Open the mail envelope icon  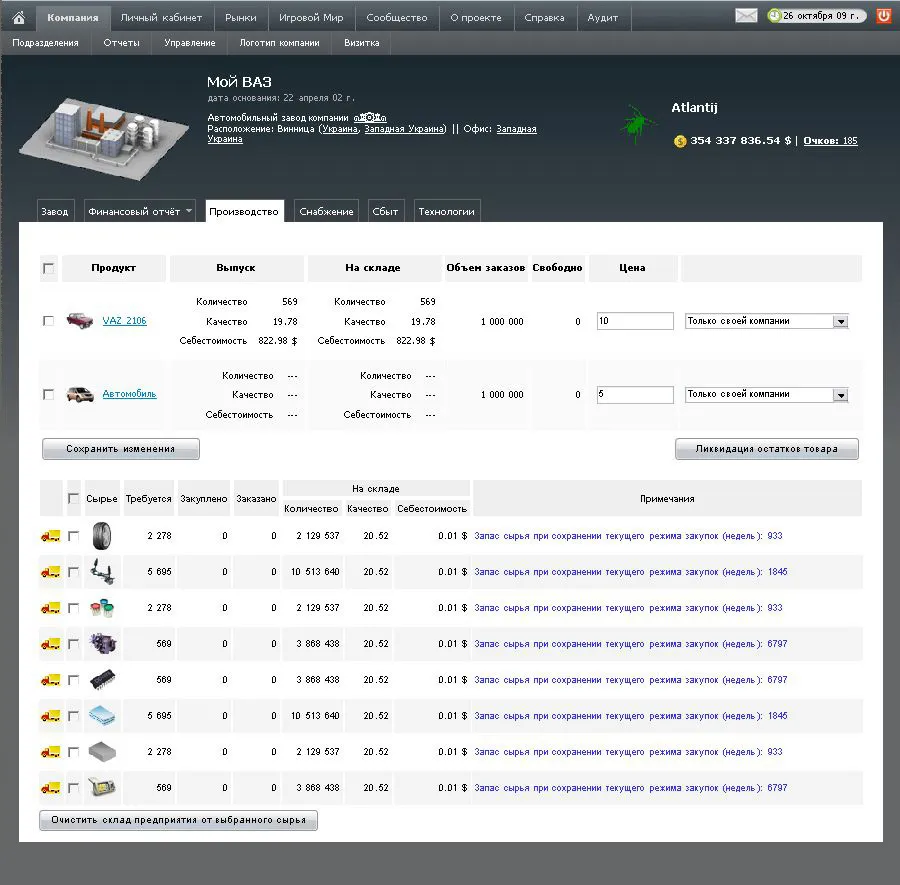[746, 16]
